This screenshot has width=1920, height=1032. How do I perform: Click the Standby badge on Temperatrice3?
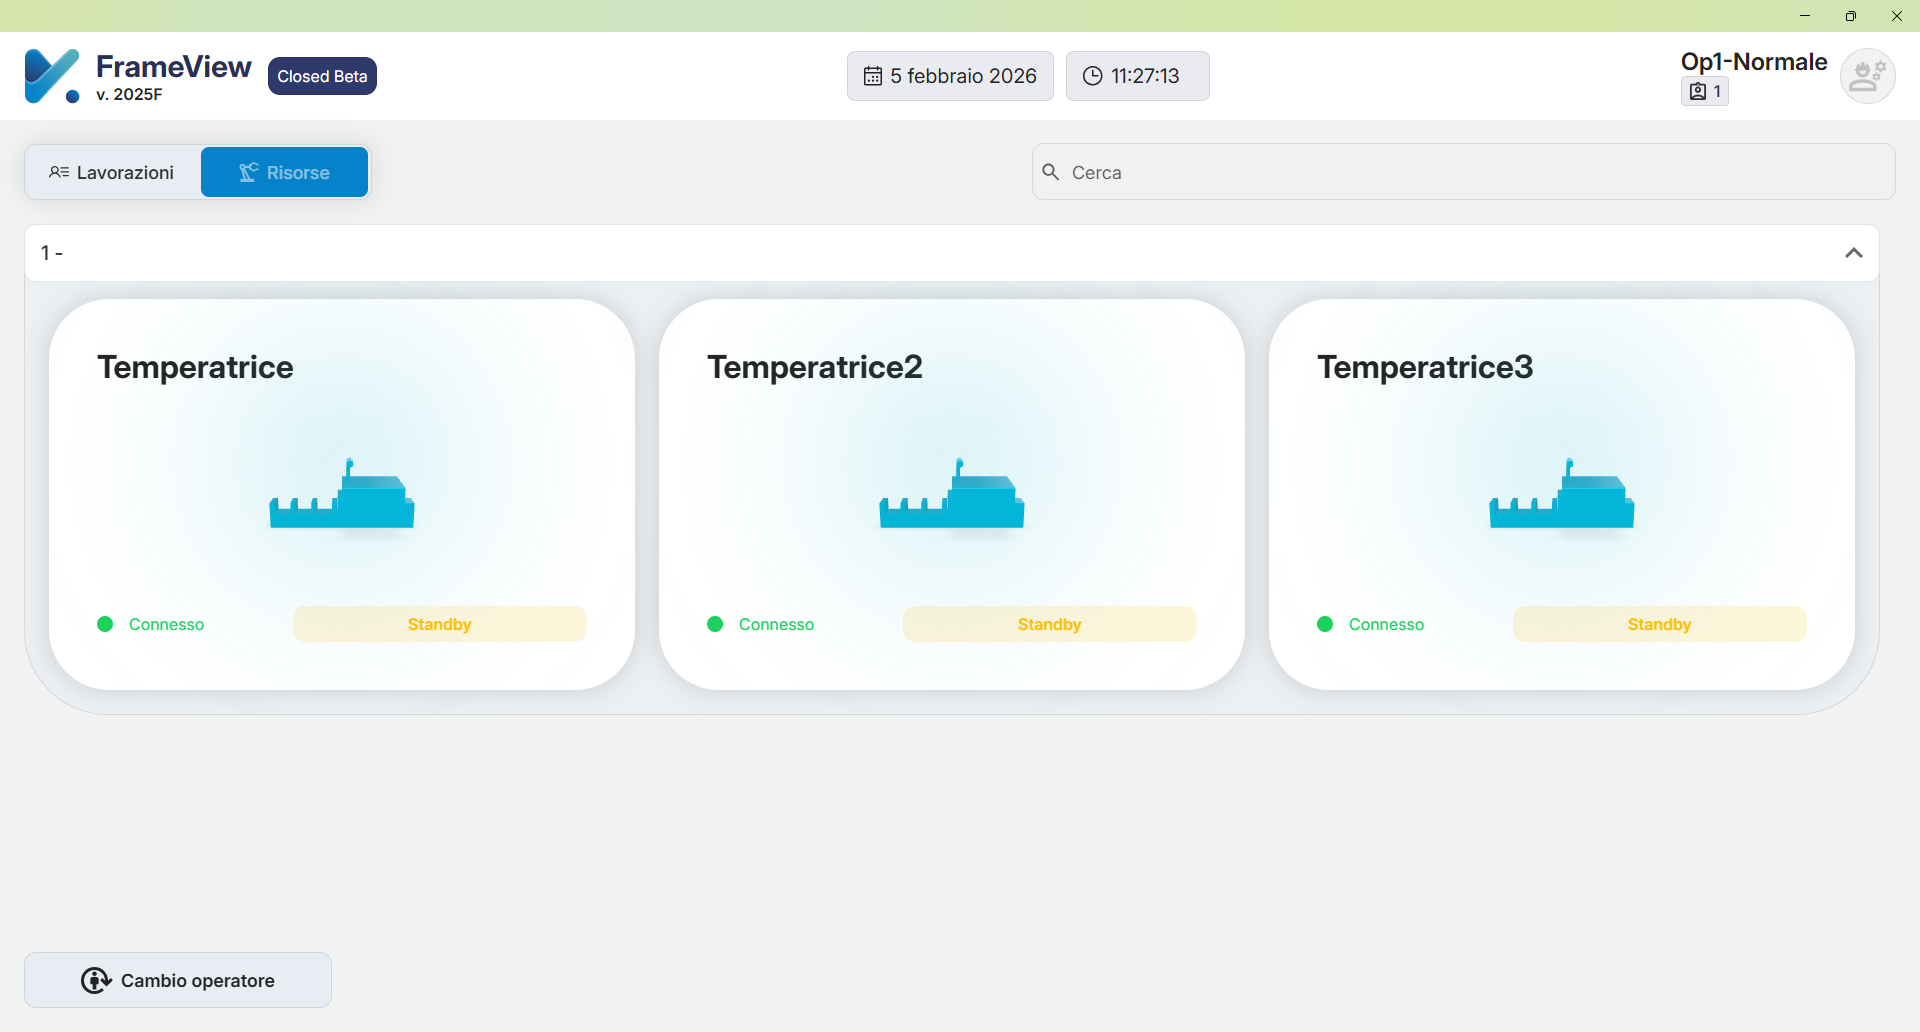point(1660,624)
